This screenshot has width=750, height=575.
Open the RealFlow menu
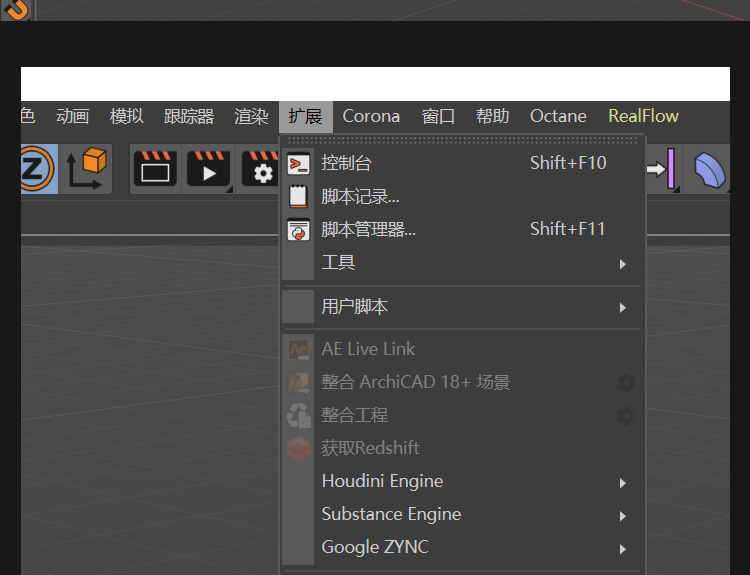tap(643, 116)
